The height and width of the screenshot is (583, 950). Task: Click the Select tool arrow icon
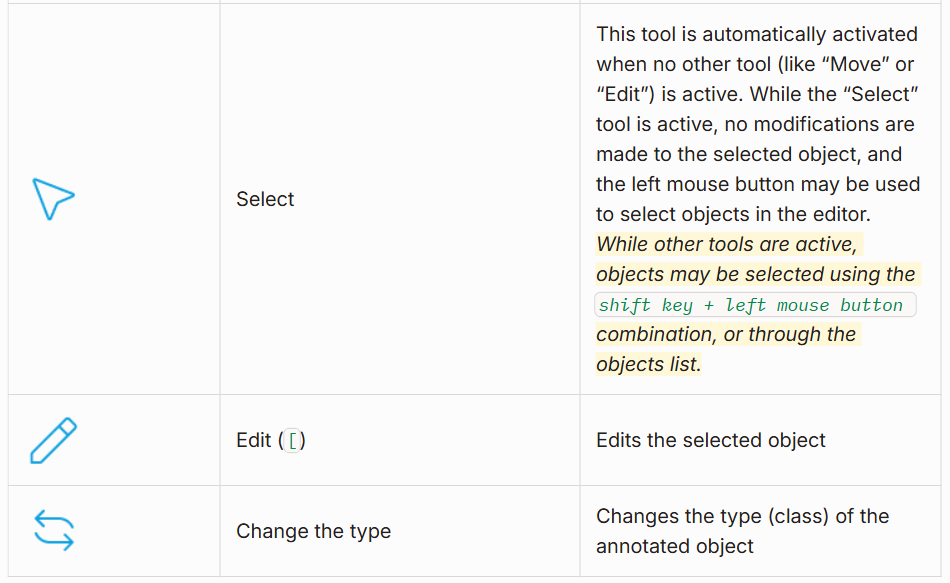[53, 199]
